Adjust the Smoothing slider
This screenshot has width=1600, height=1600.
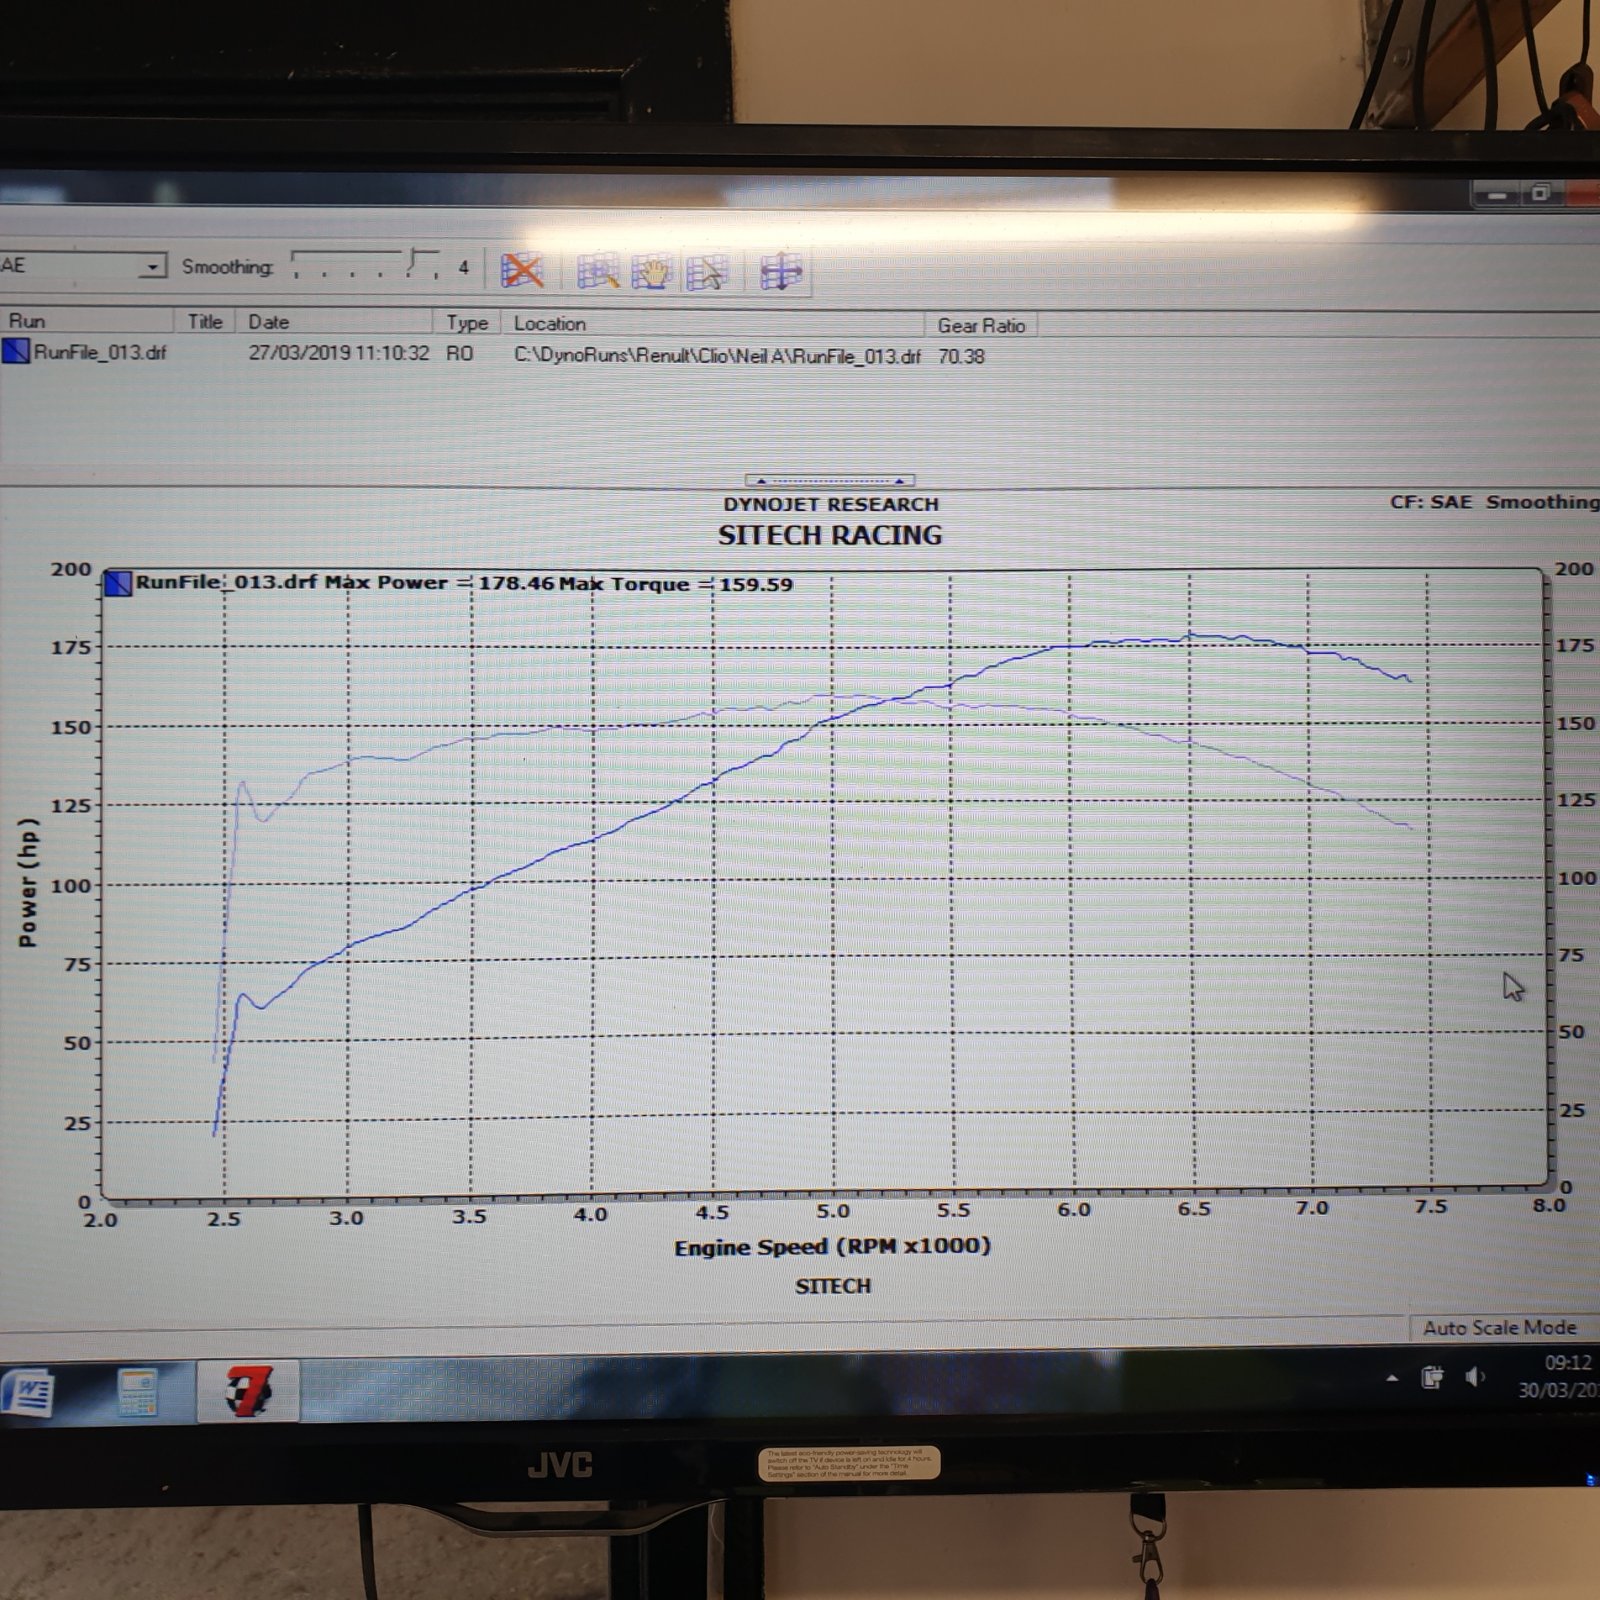(x=365, y=265)
